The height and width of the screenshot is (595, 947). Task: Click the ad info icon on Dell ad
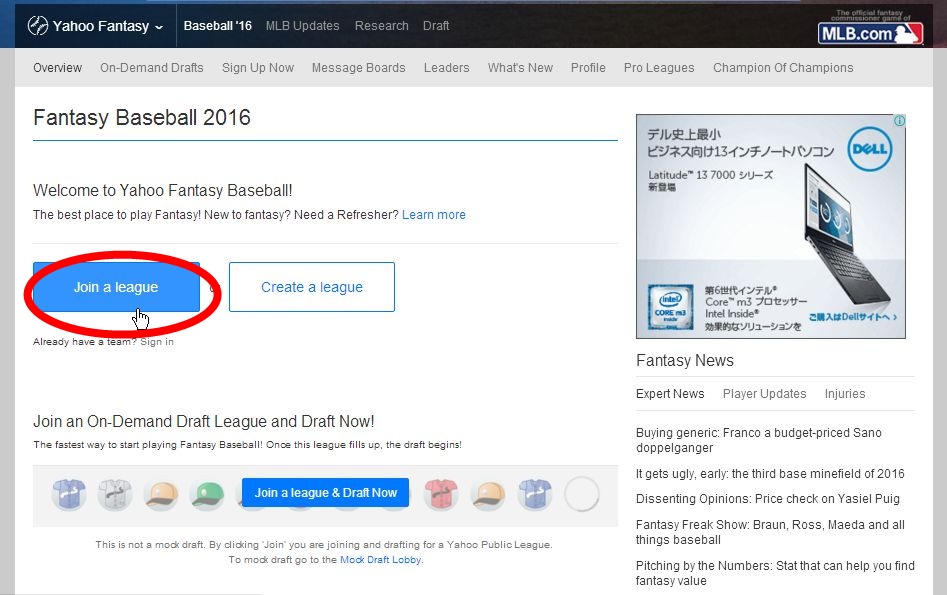point(899,121)
